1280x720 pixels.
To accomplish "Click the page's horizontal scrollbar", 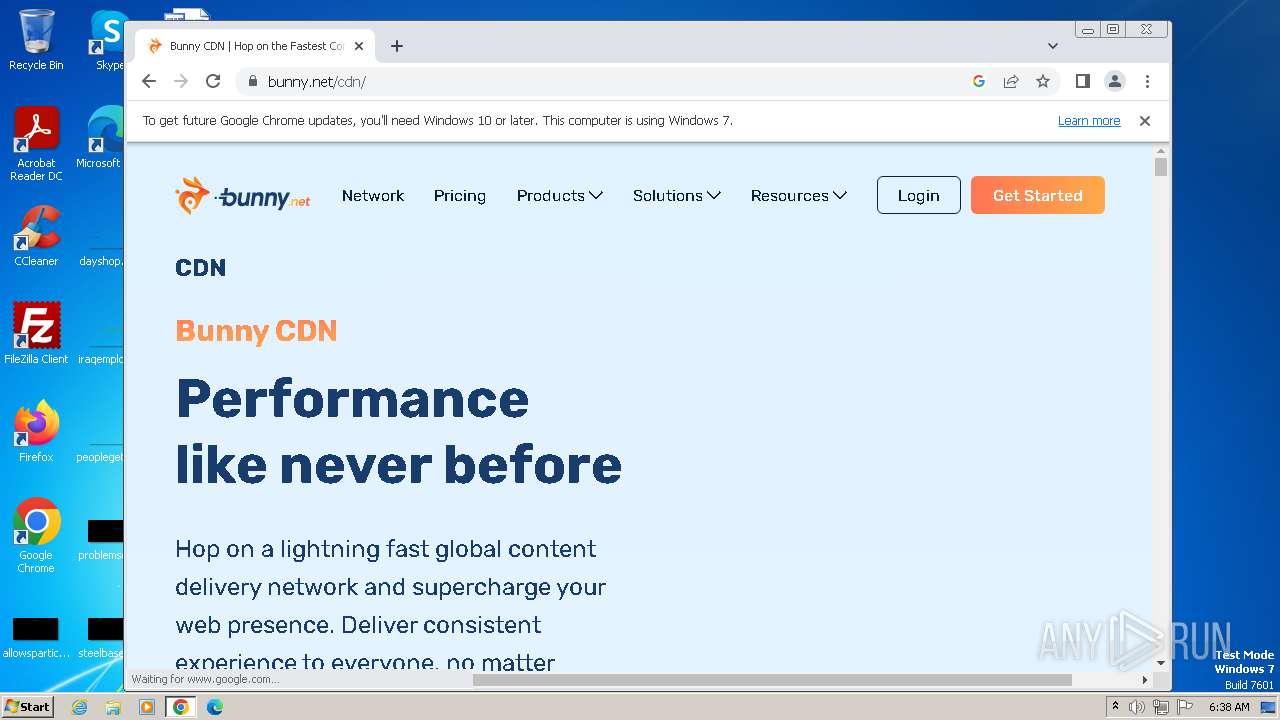I will tap(772, 680).
